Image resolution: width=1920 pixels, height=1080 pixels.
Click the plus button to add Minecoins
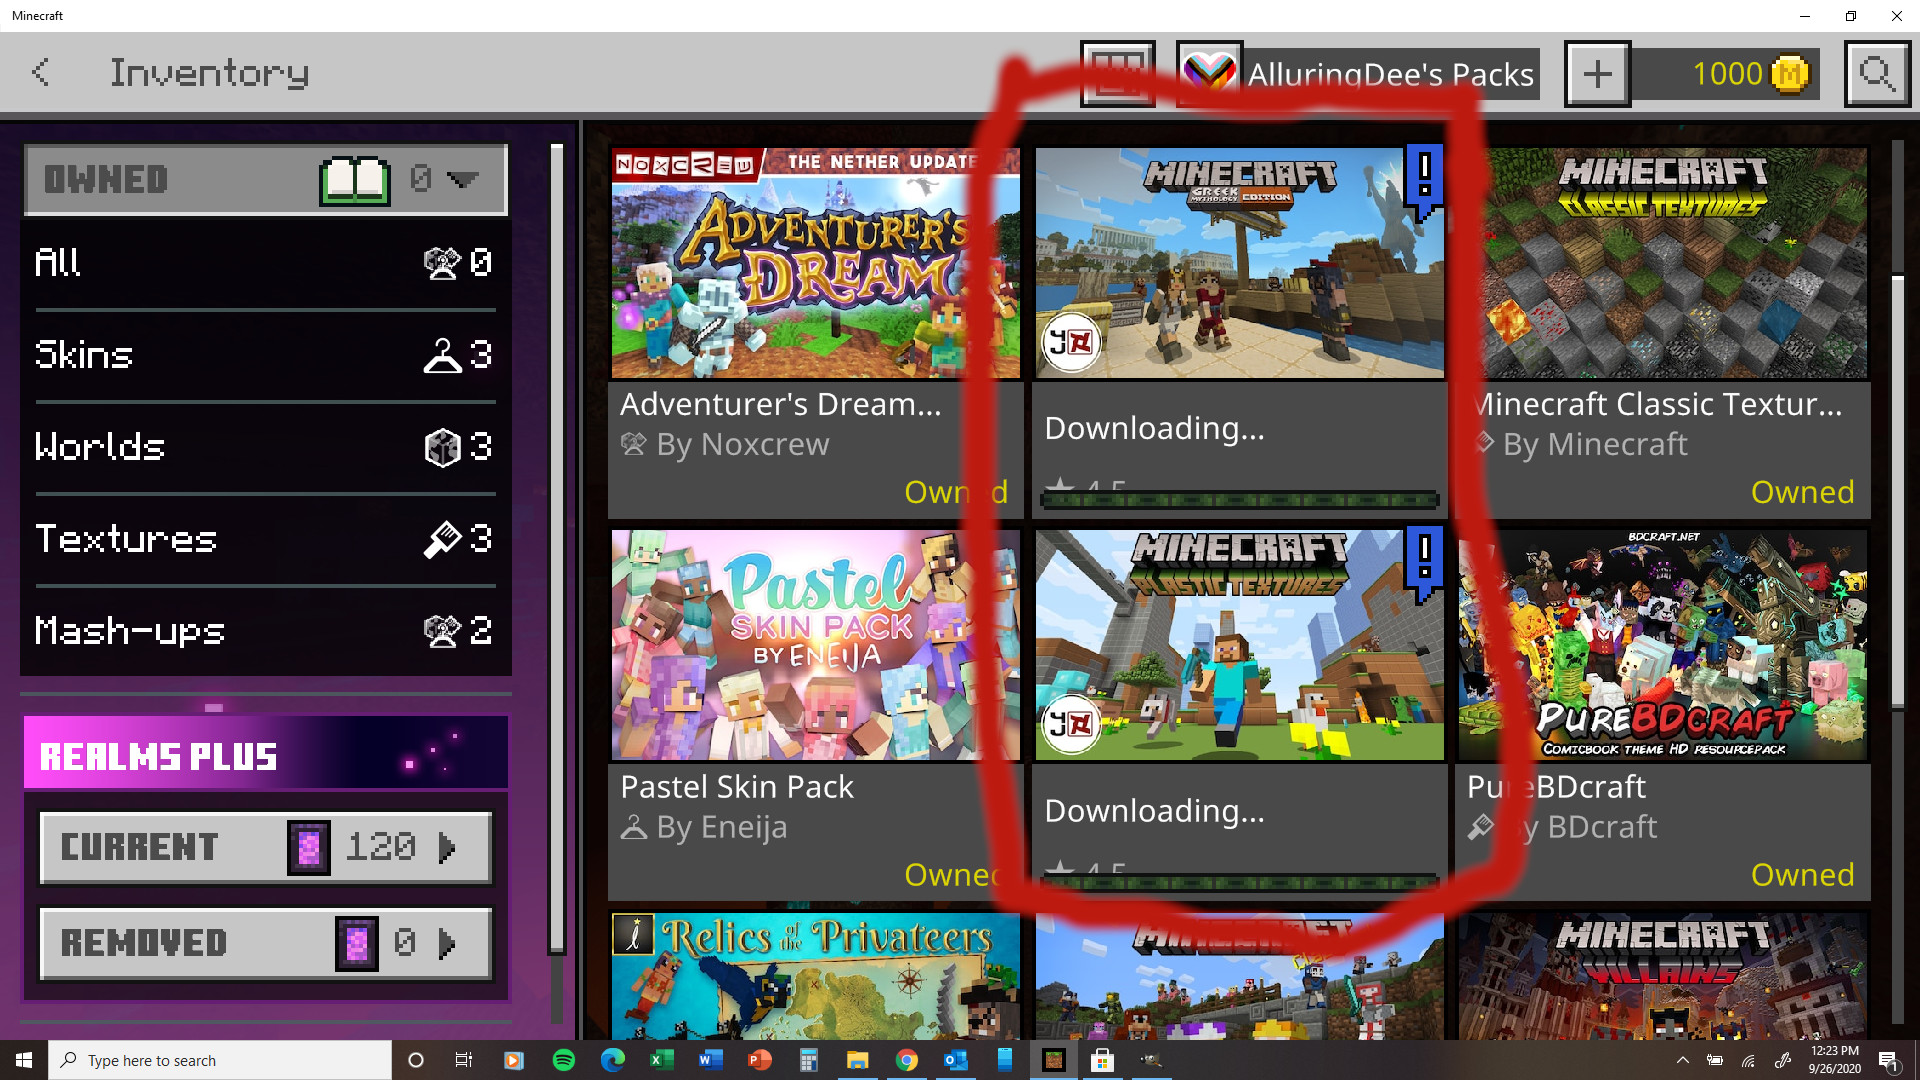pos(1597,73)
